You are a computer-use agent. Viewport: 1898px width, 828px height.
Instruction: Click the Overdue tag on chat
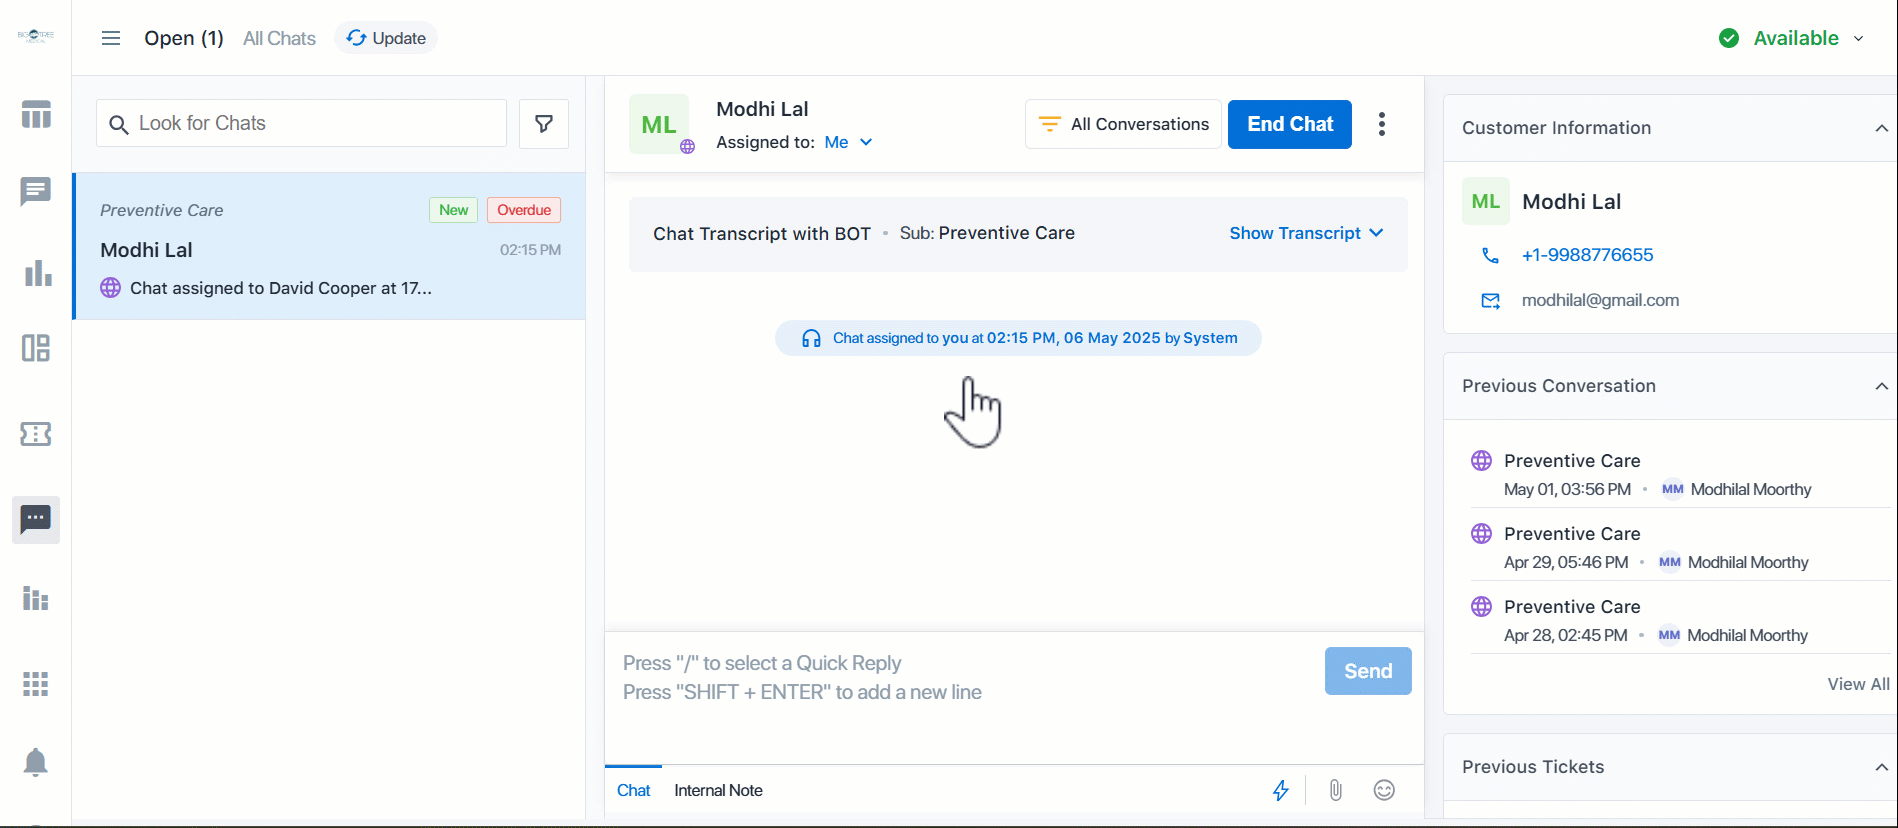click(524, 210)
